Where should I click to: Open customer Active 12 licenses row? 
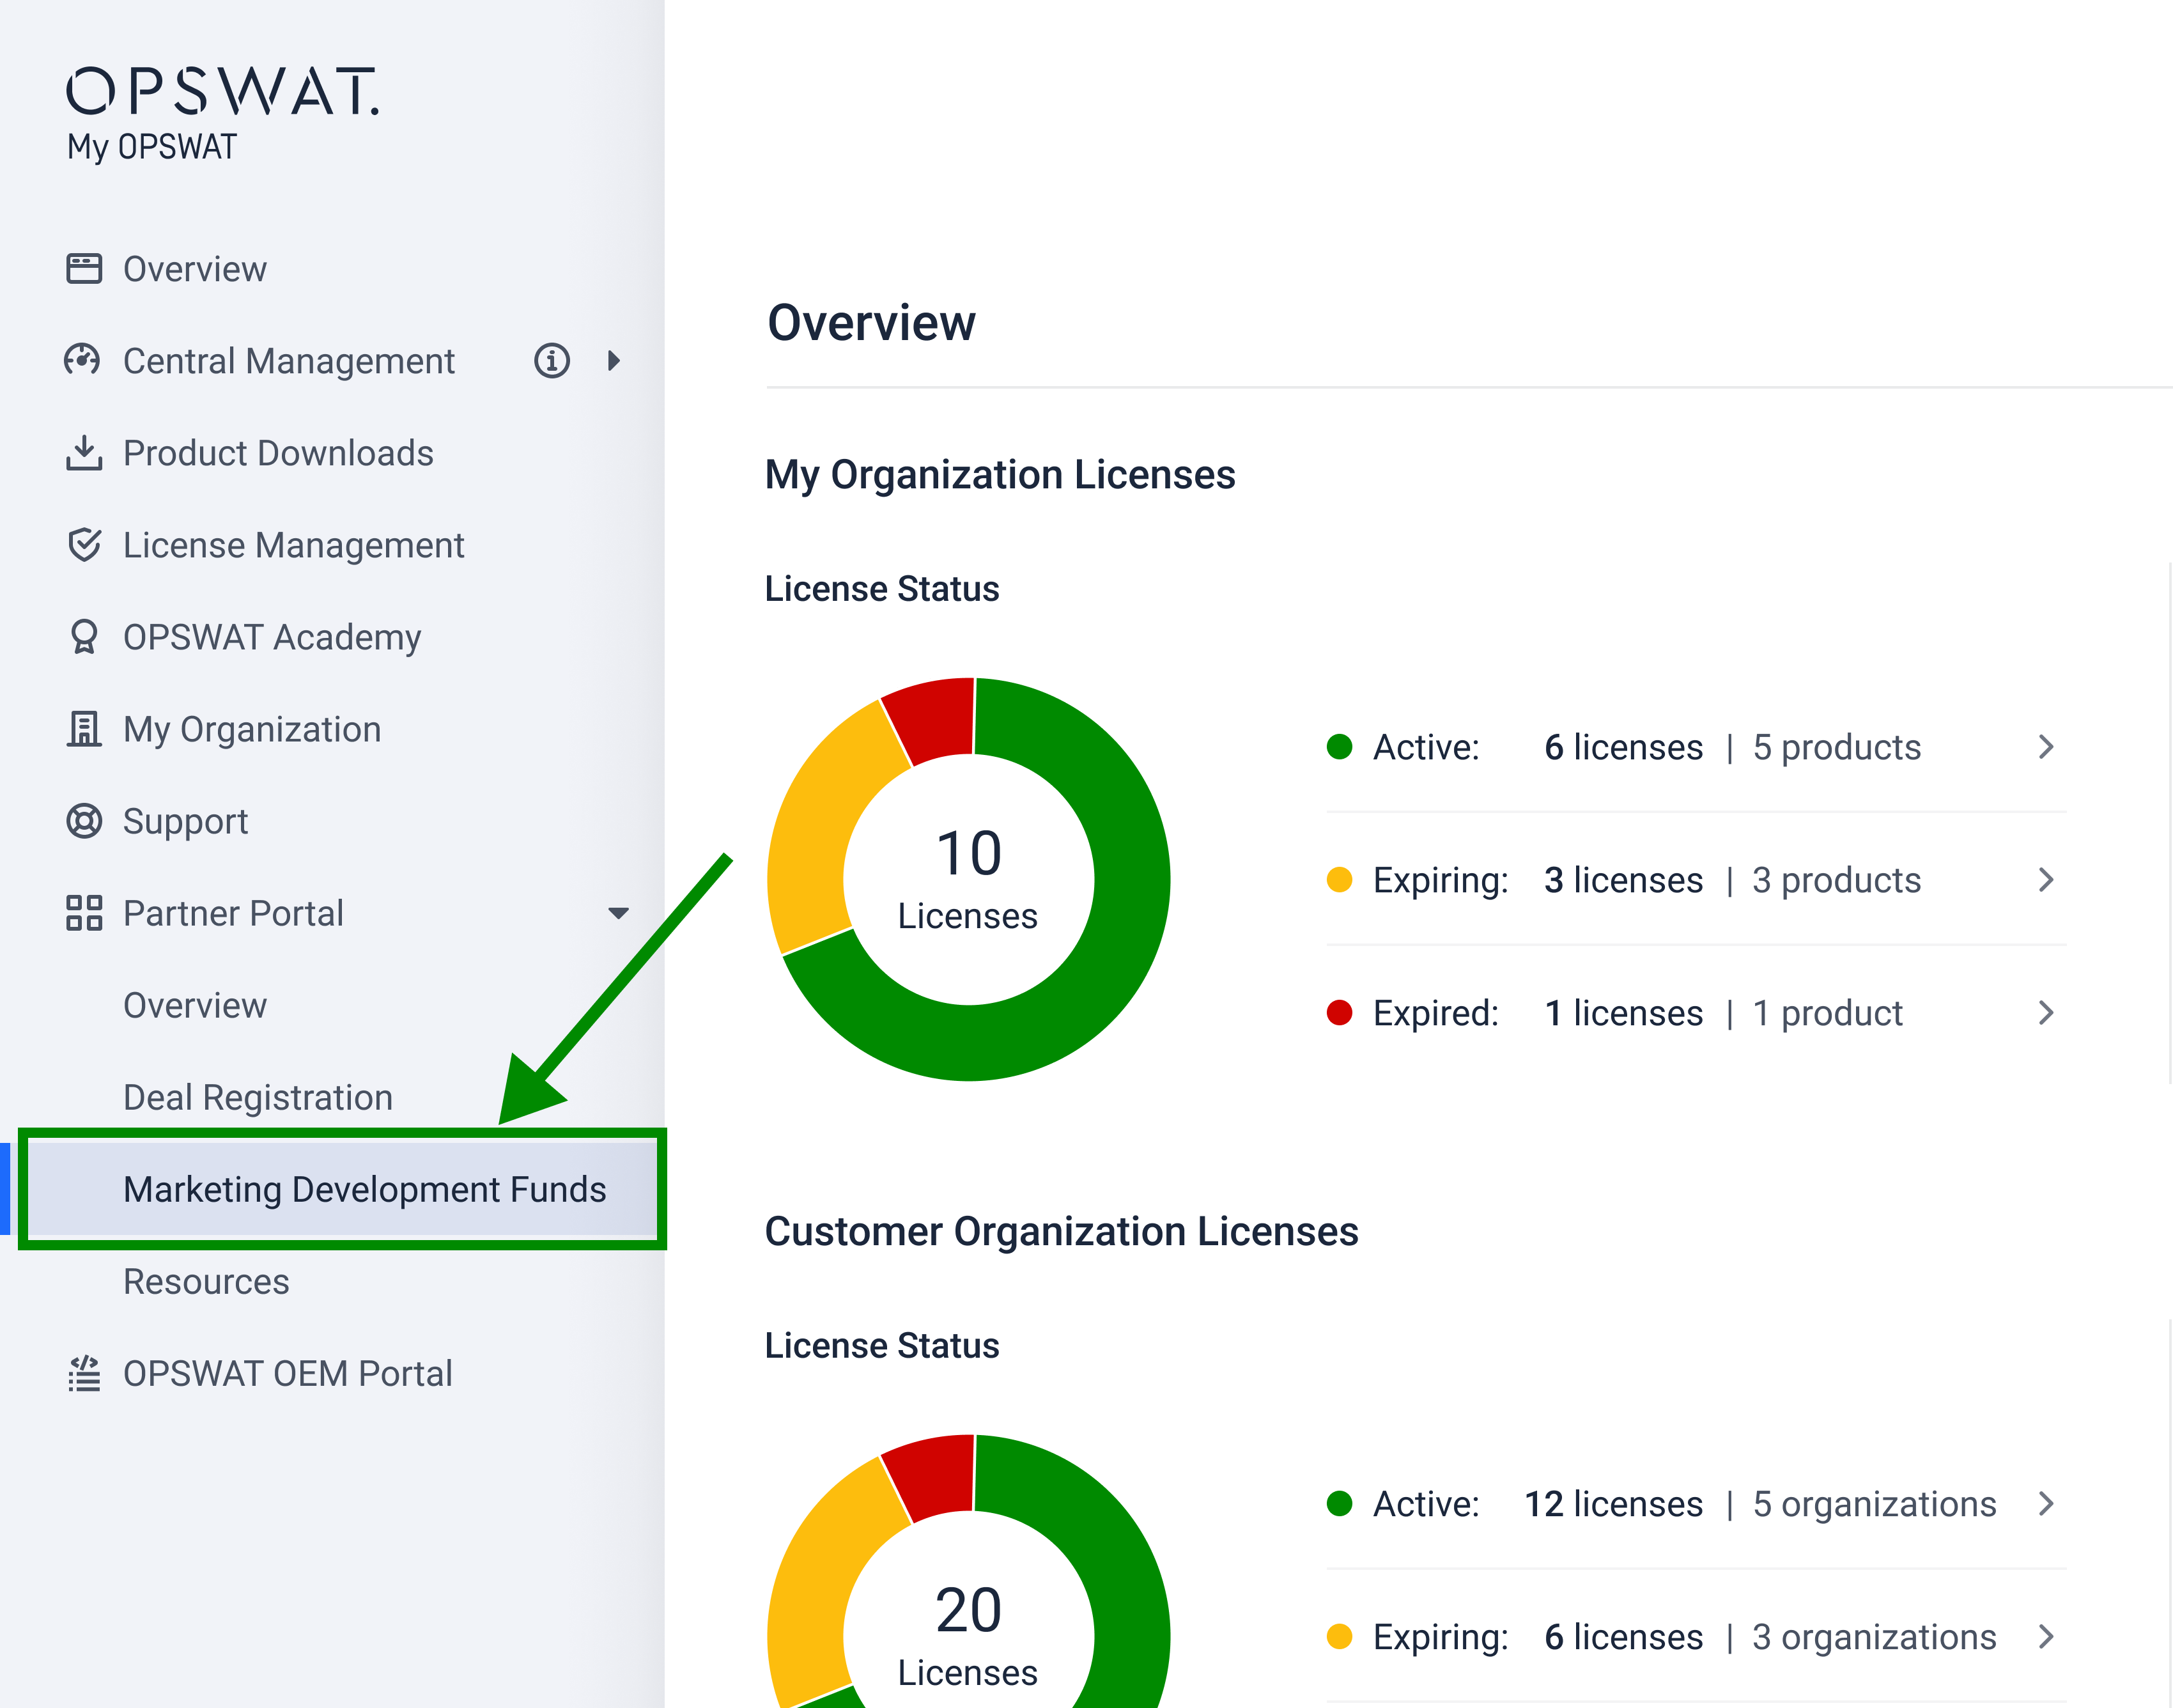pos(1660,1504)
